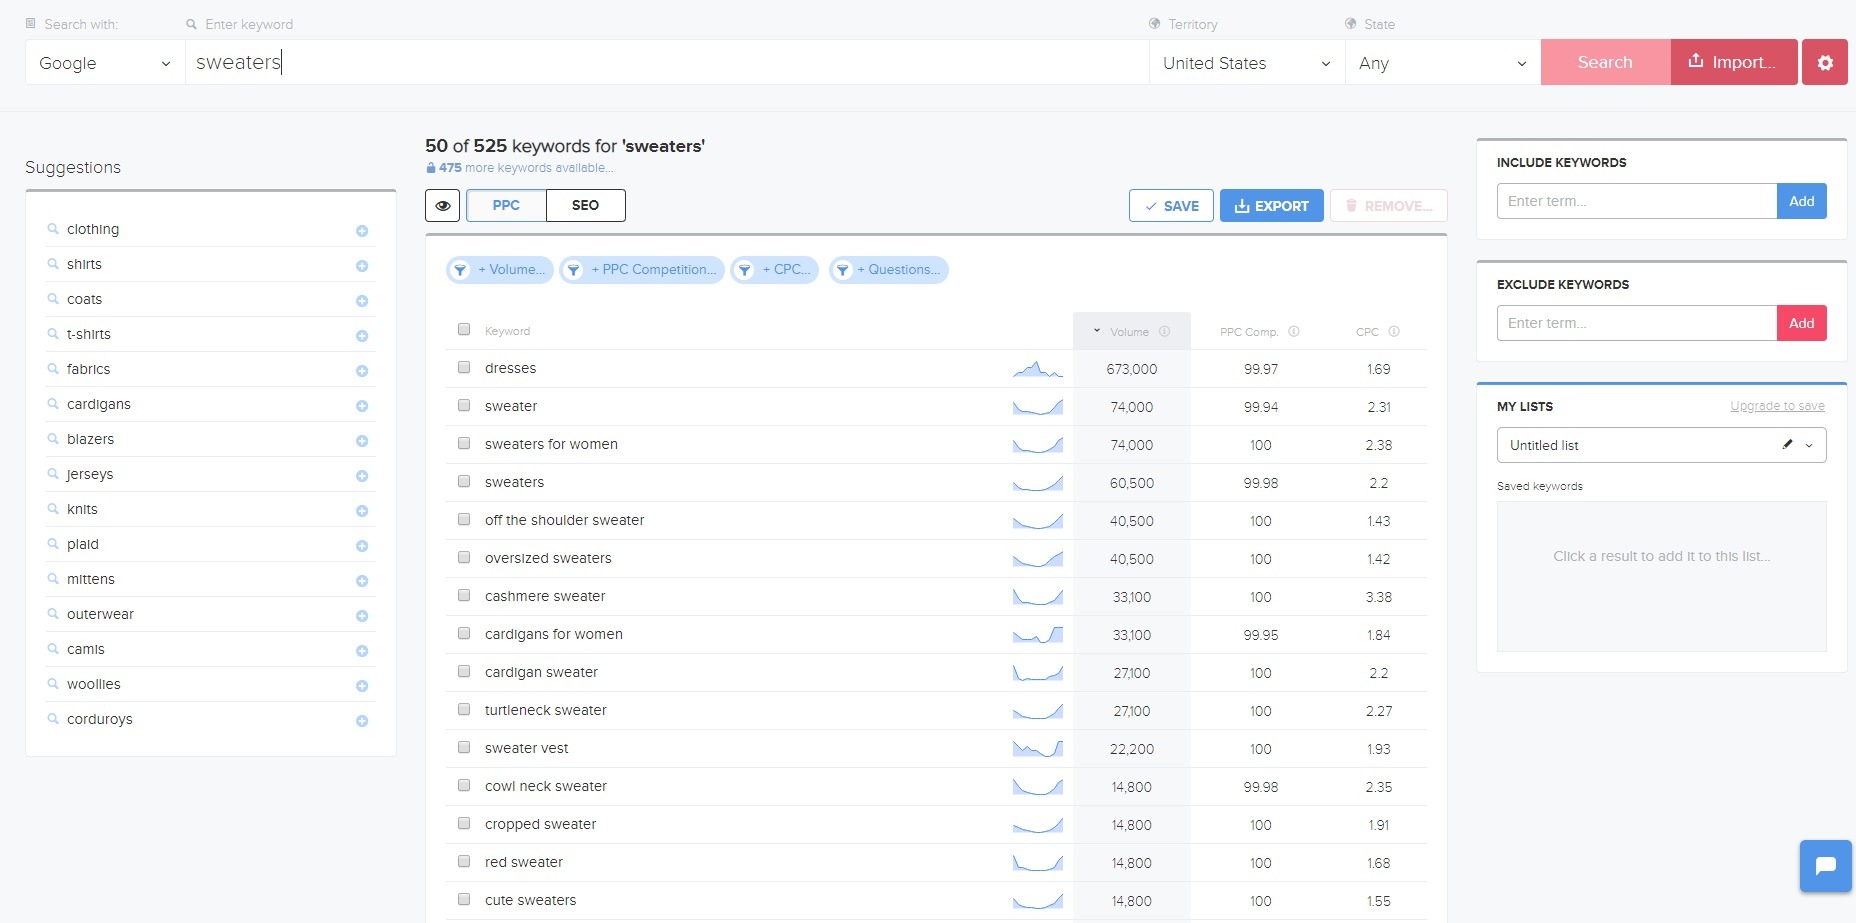
Task: Check the 'sweater' keyword row
Action: [464, 405]
